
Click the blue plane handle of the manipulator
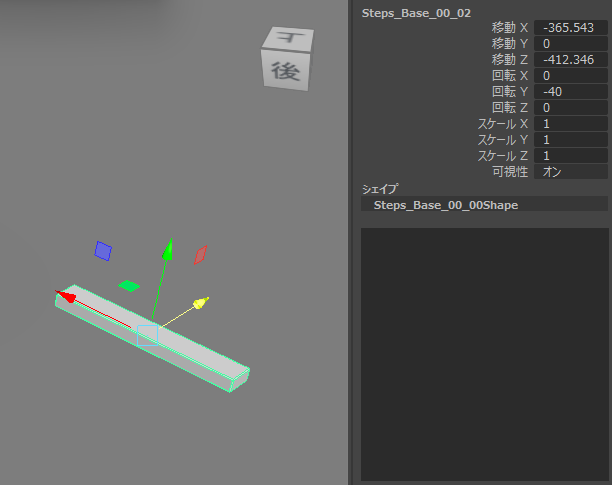click(x=103, y=251)
